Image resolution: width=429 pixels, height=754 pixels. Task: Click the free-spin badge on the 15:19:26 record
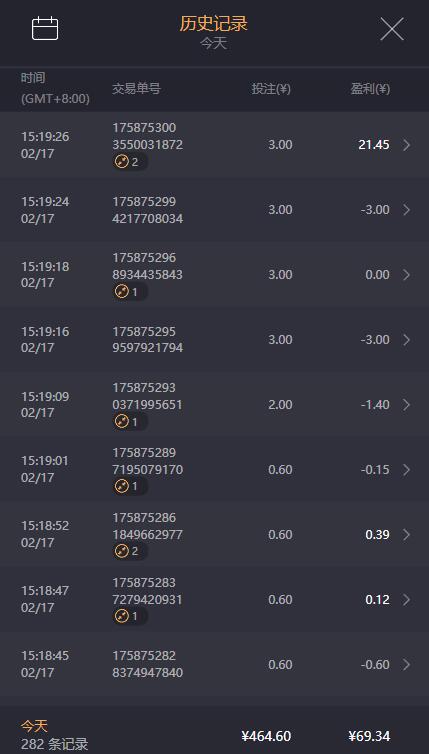pyautogui.click(x=130, y=162)
